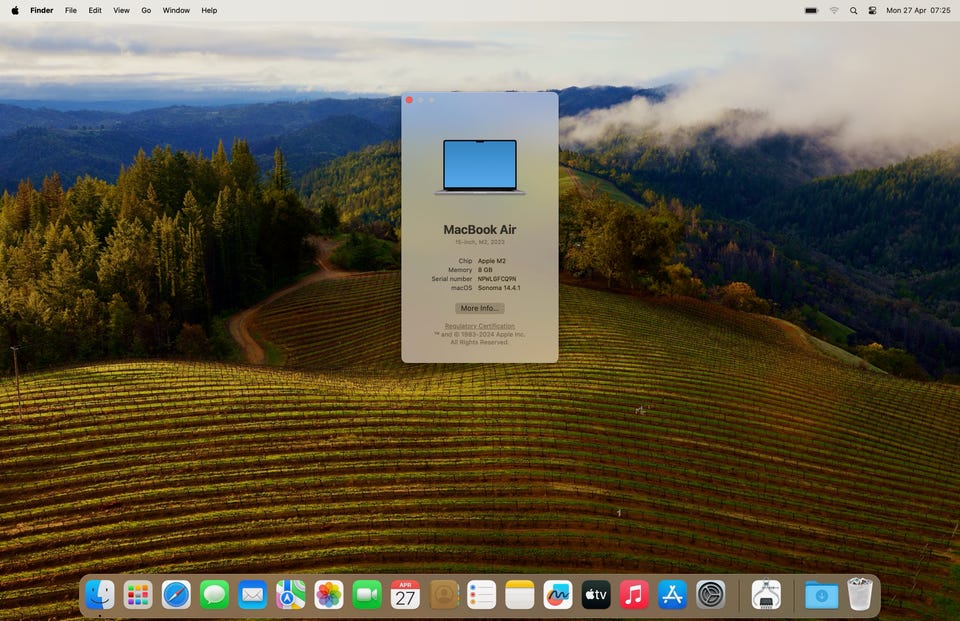The image size is (960, 621).
Task: Open the File menu
Action: pyautogui.click(x=71, y=10)
